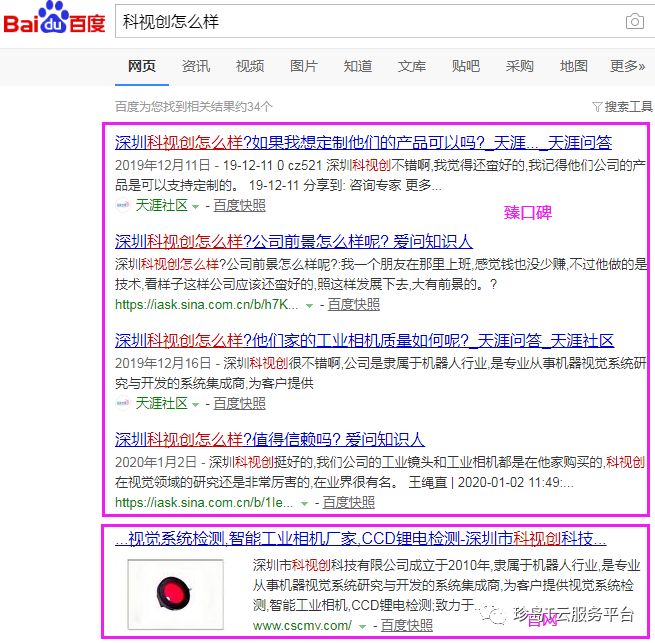This screenshot has width=655, height=643.
Task: Open result 视觉系统检测,智能工业相机厂家
Action: tap(361, 539)
